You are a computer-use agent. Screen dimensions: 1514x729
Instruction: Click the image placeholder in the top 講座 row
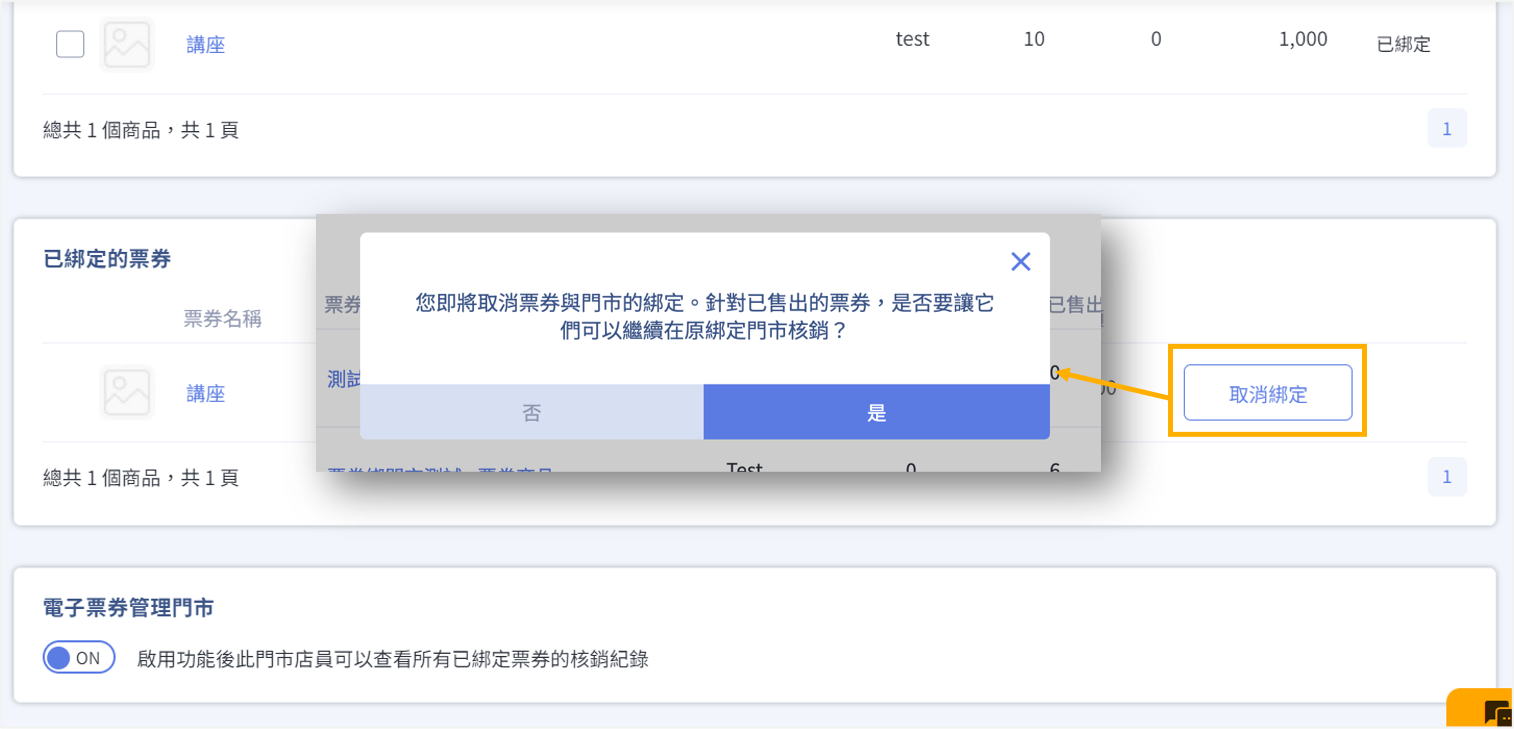(x=127, y=44)
